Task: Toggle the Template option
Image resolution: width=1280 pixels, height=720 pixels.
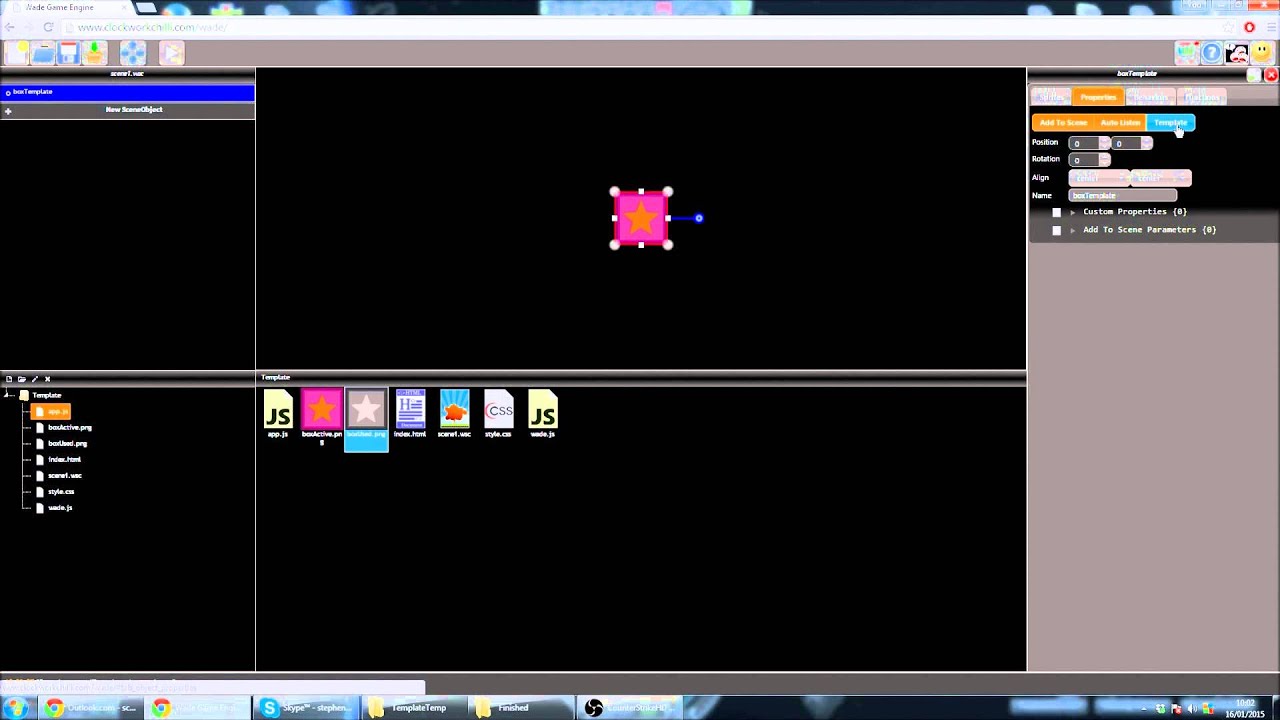Action: point(1170,123)
